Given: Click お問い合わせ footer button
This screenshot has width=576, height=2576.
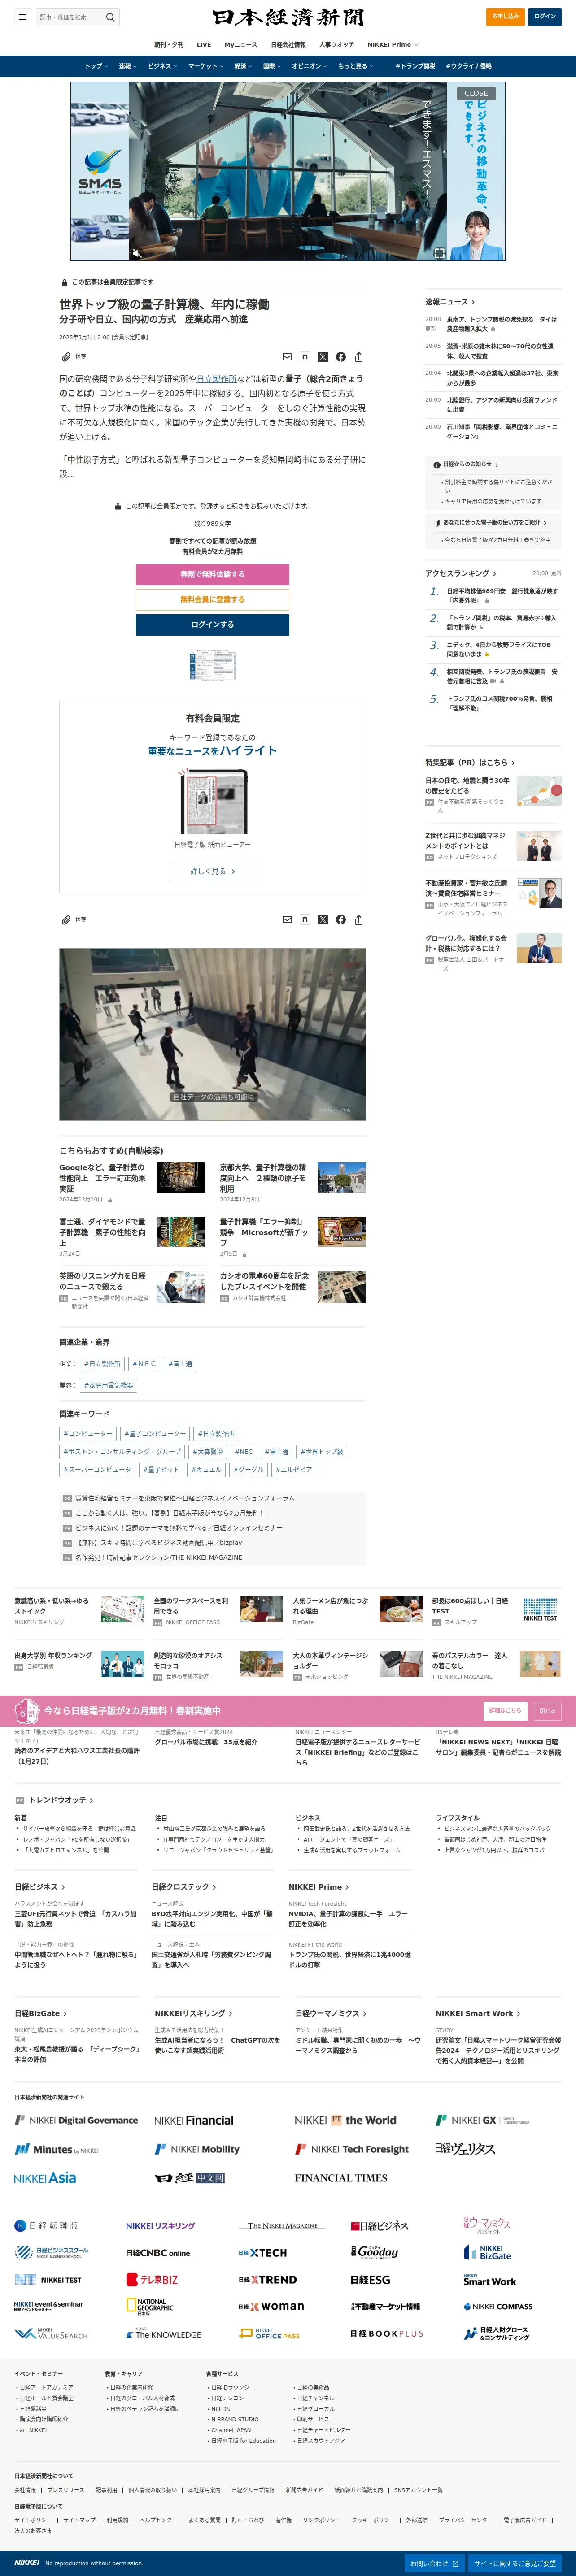Looking at the screenshot, I should (435, 2563).
